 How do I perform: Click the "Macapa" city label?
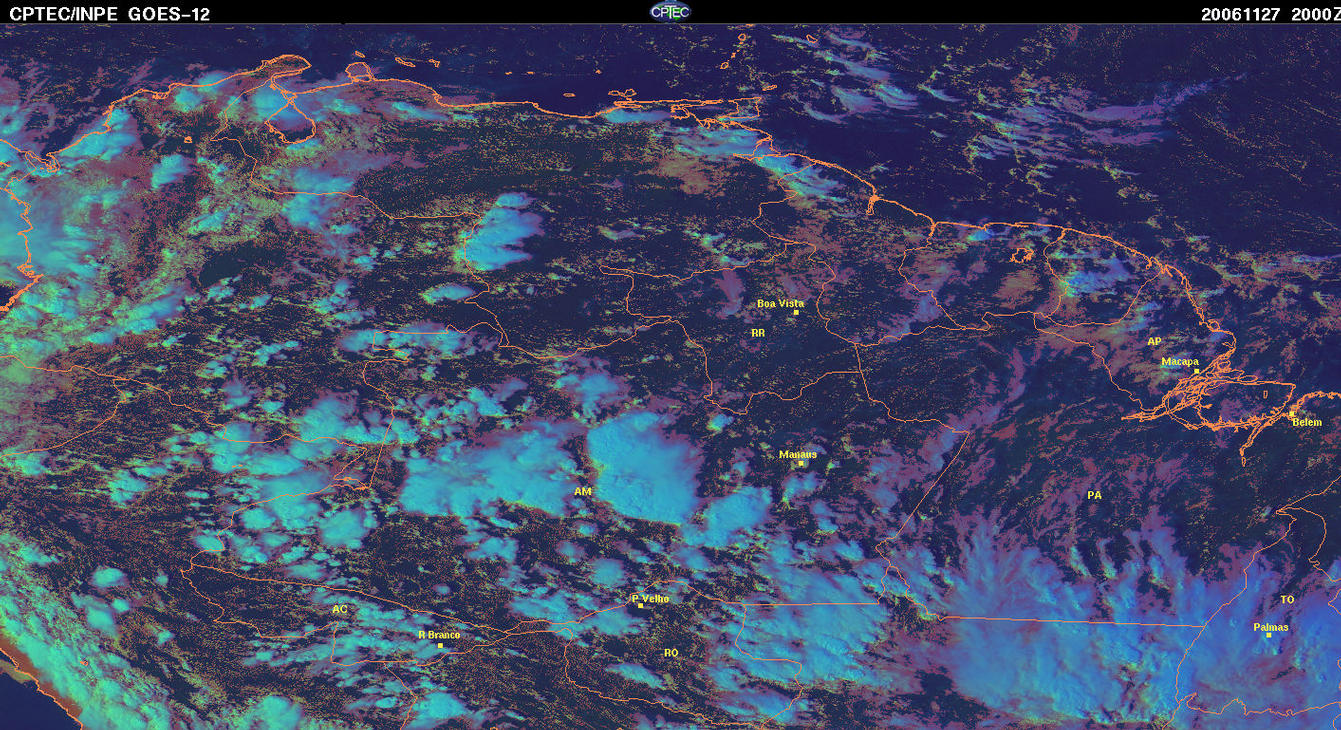[1179, 362]
